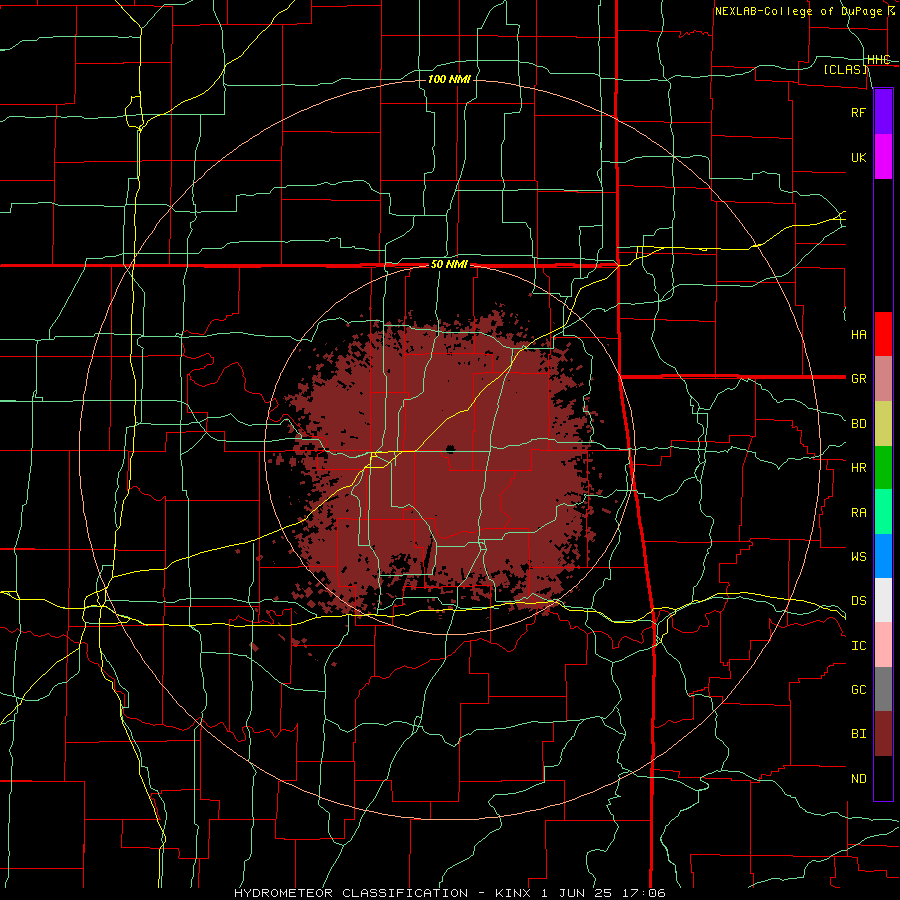Click the GR label beside the legend
Screen dimensions: 900x900
pos(858,379)
